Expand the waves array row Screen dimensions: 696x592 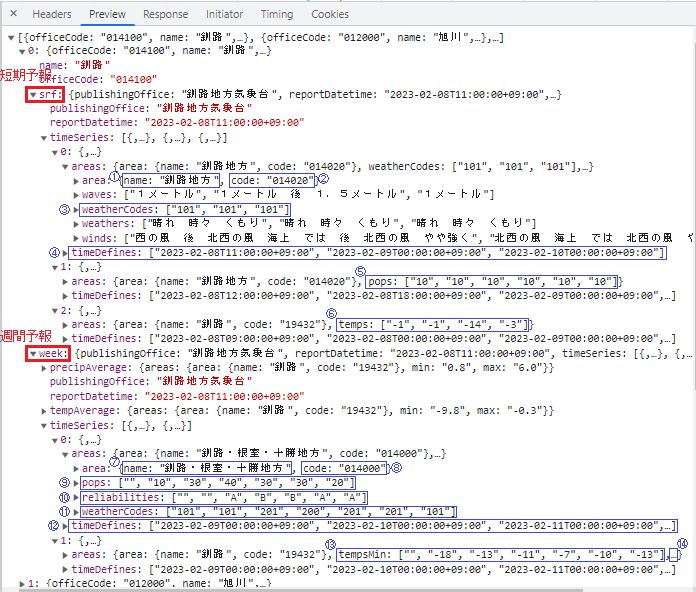click(x=76, y=195)
